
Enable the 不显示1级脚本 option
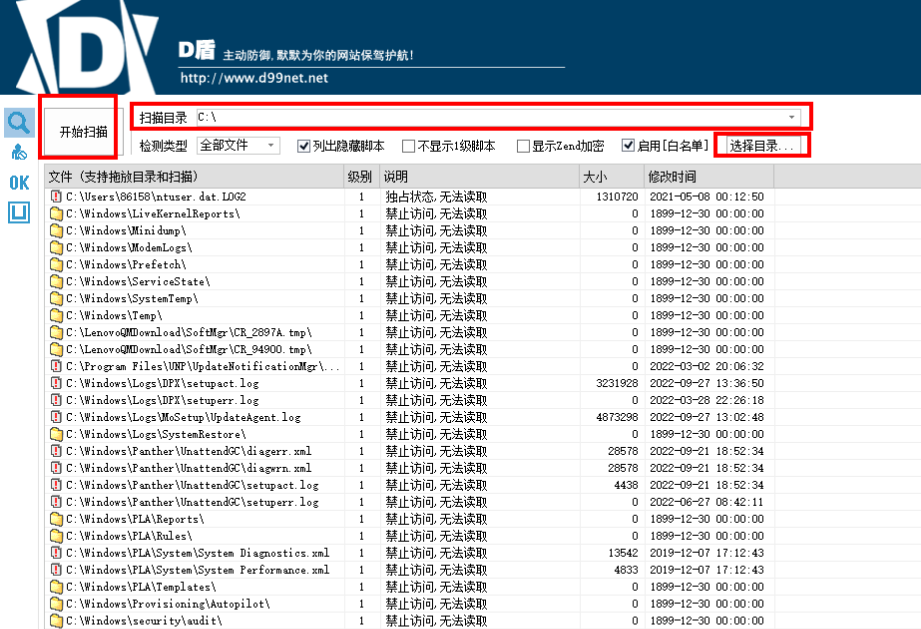409,145
